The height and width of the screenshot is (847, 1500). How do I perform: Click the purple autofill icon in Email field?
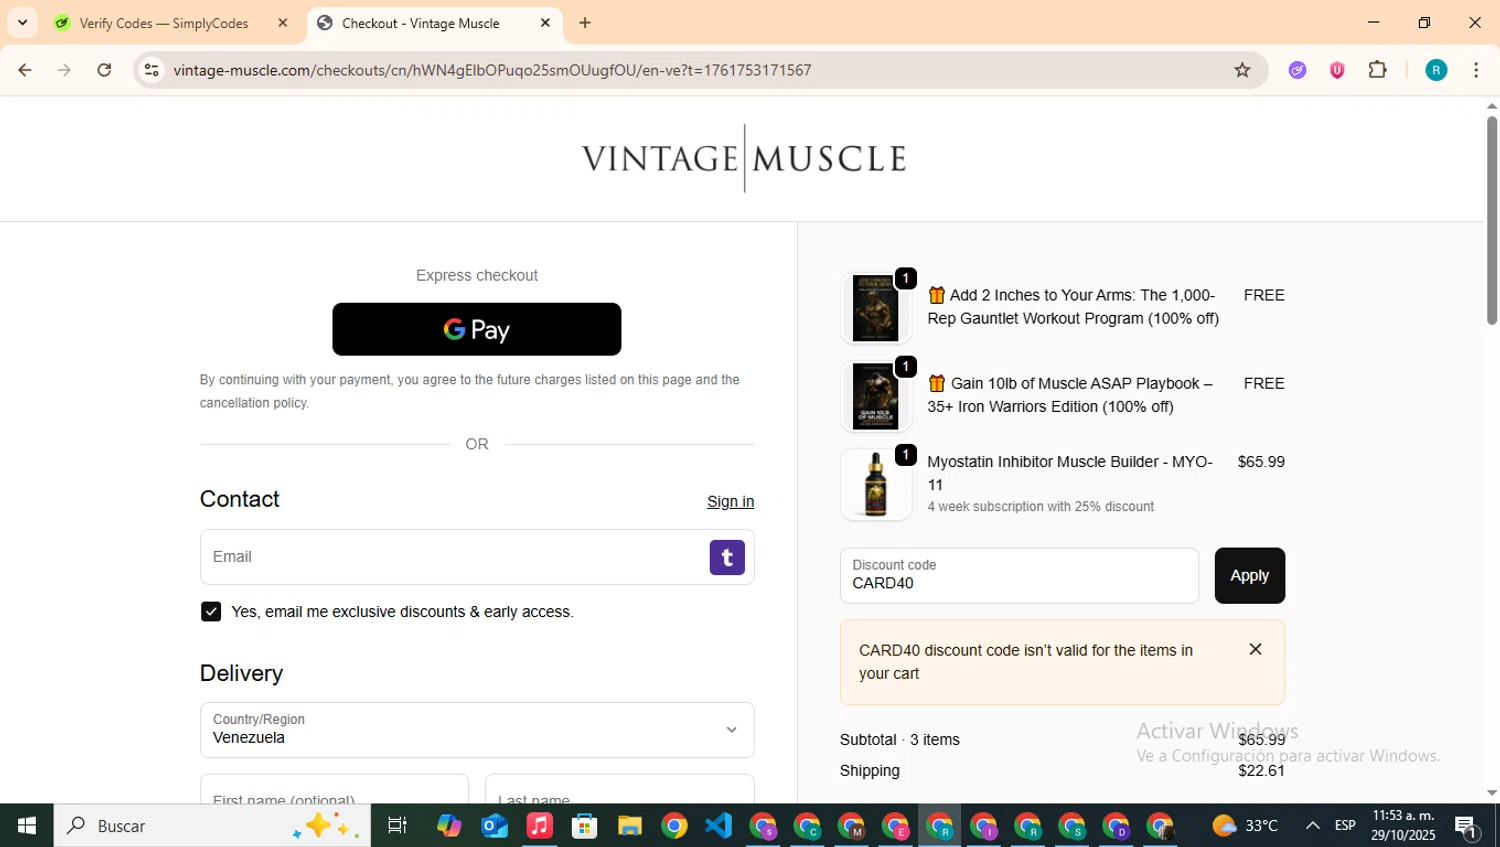727,557
